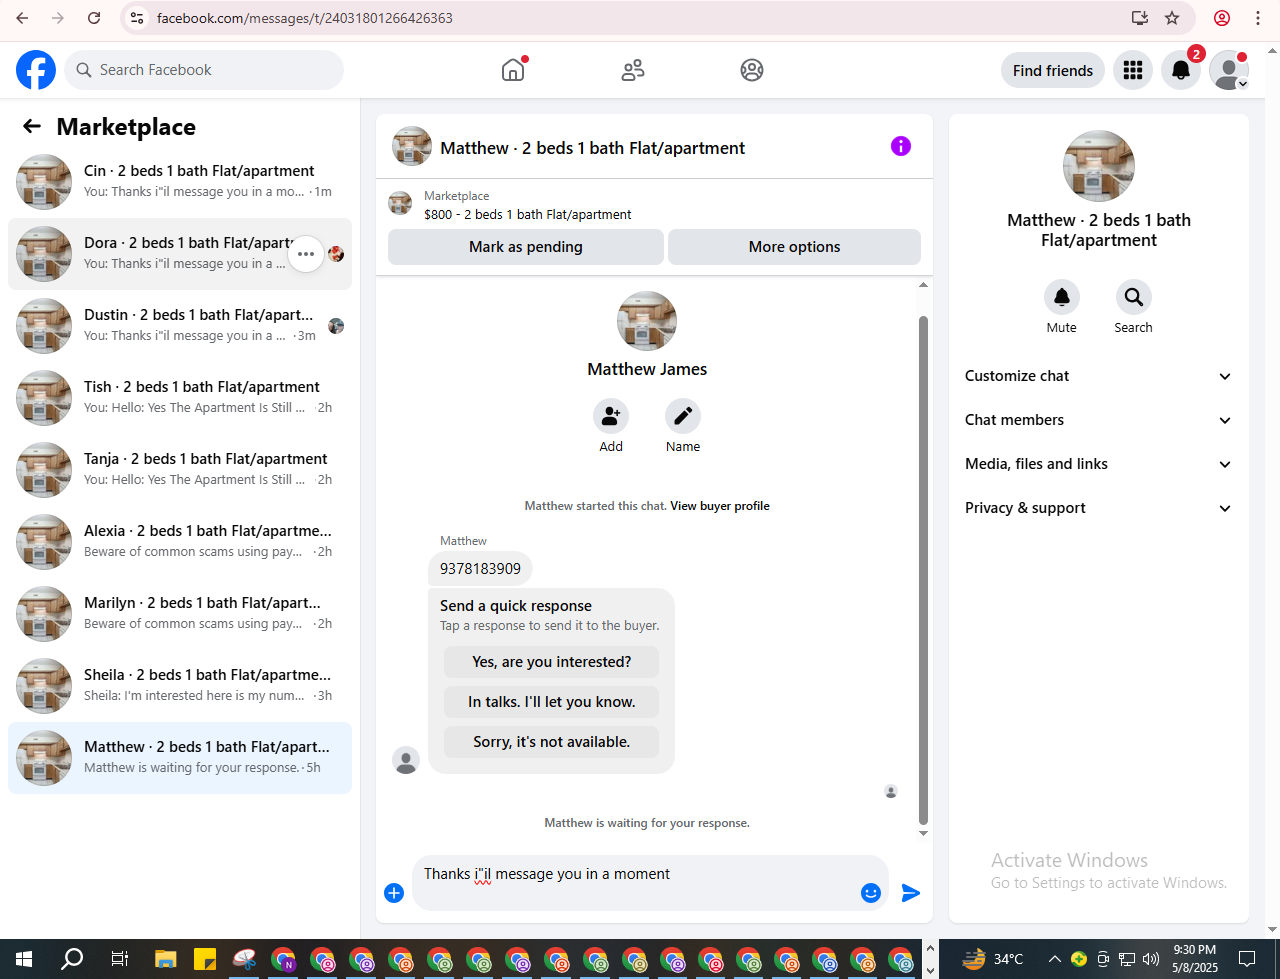Open Windows notification center
1280x979 pixels.
click(1247, 959)
